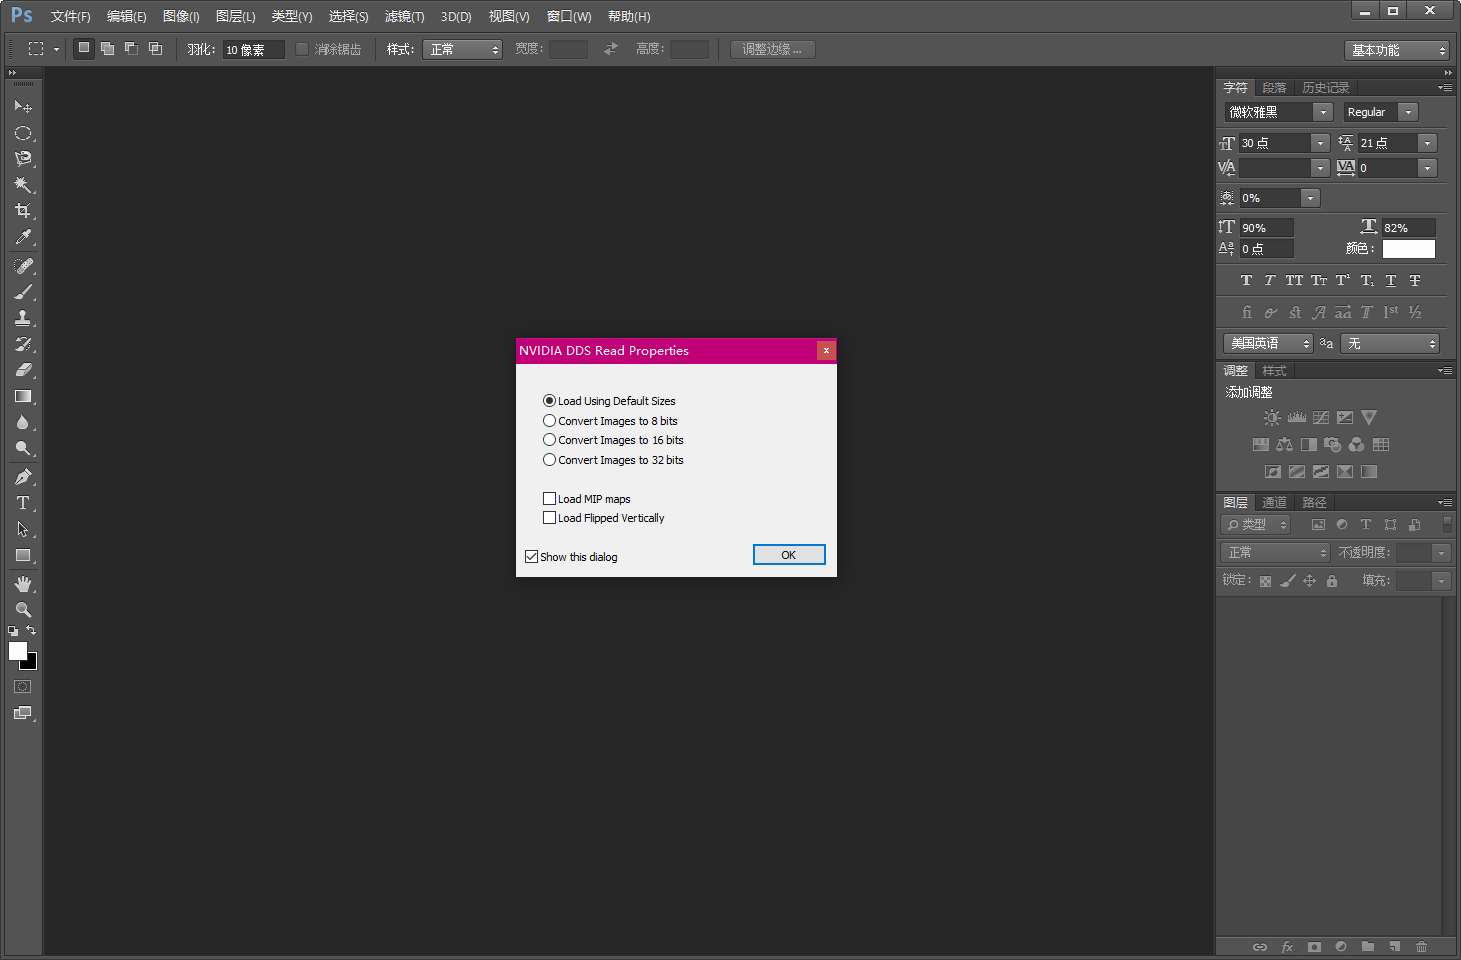Select the Healing Brush tool
Viewport: 1461px width, 960px height.
click(23, 266)
